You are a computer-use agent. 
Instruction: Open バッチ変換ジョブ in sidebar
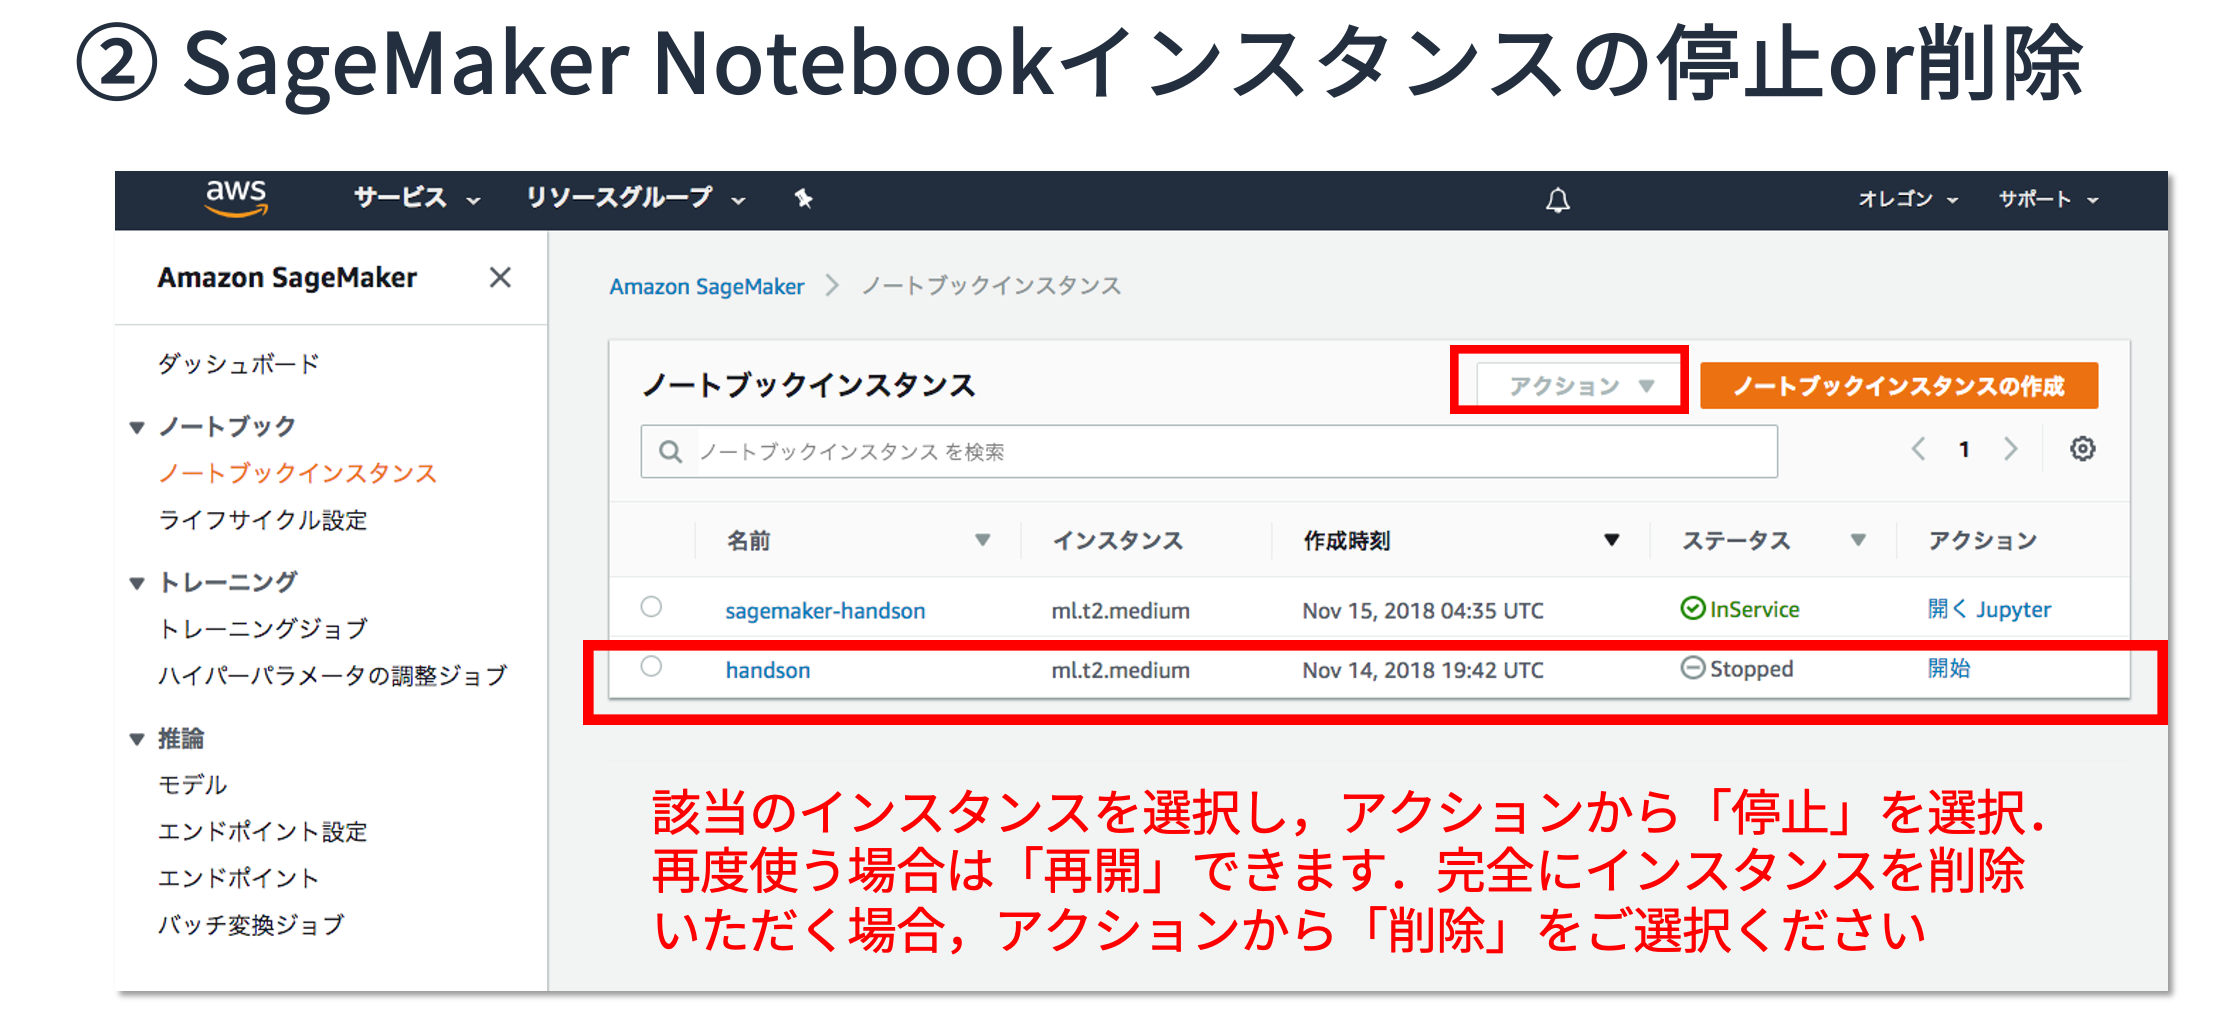pos(251,925)
